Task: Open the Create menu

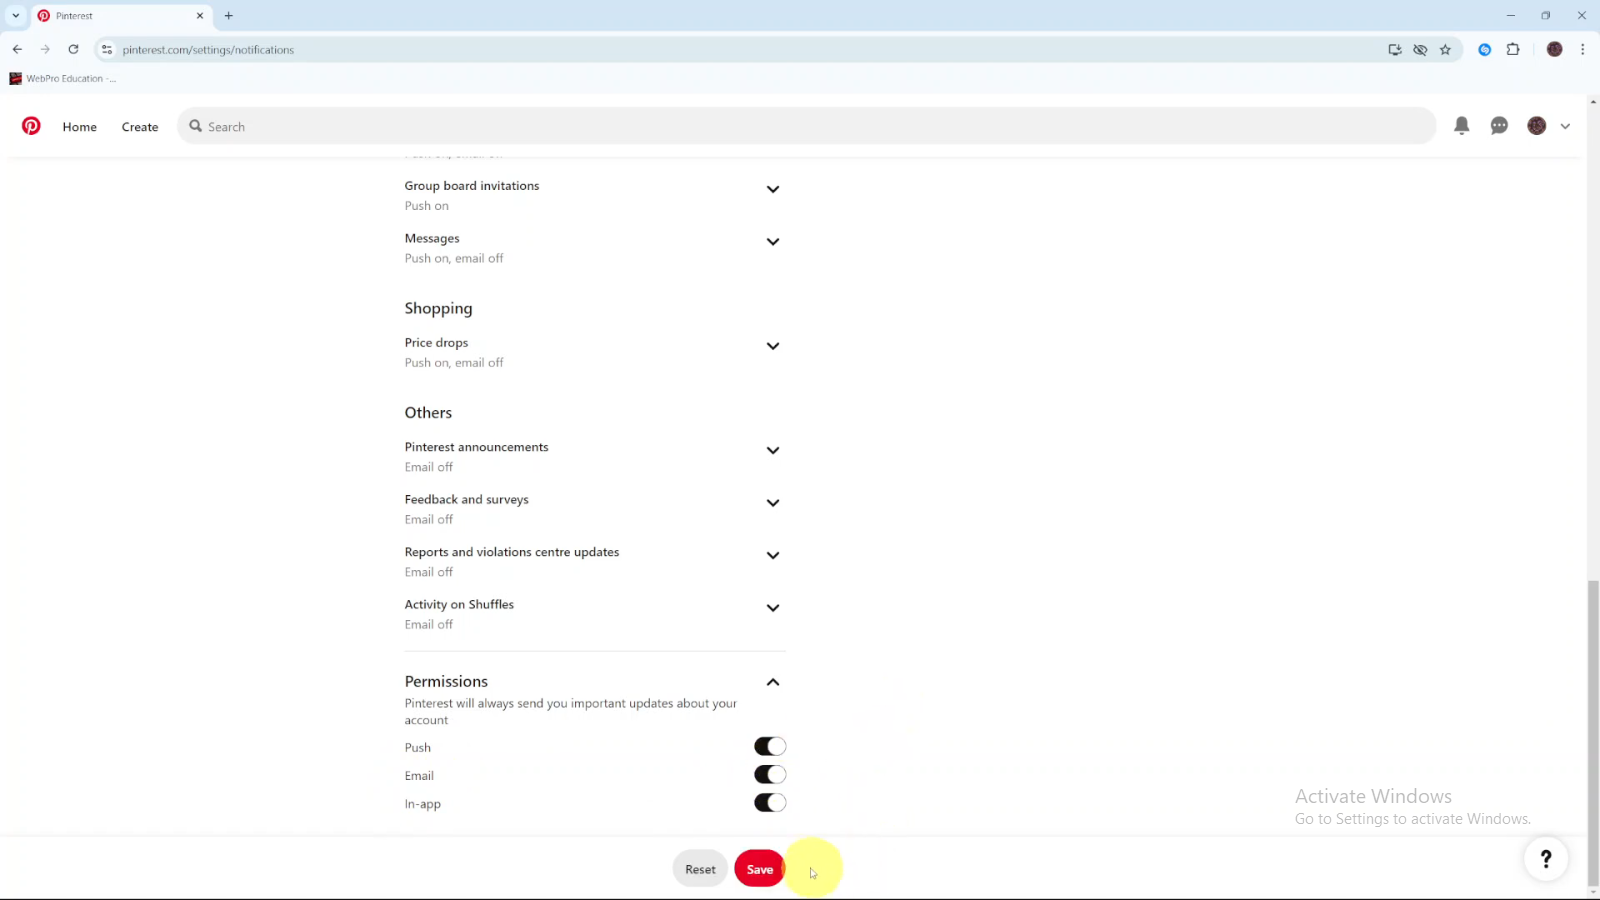Action: (140, 127)
